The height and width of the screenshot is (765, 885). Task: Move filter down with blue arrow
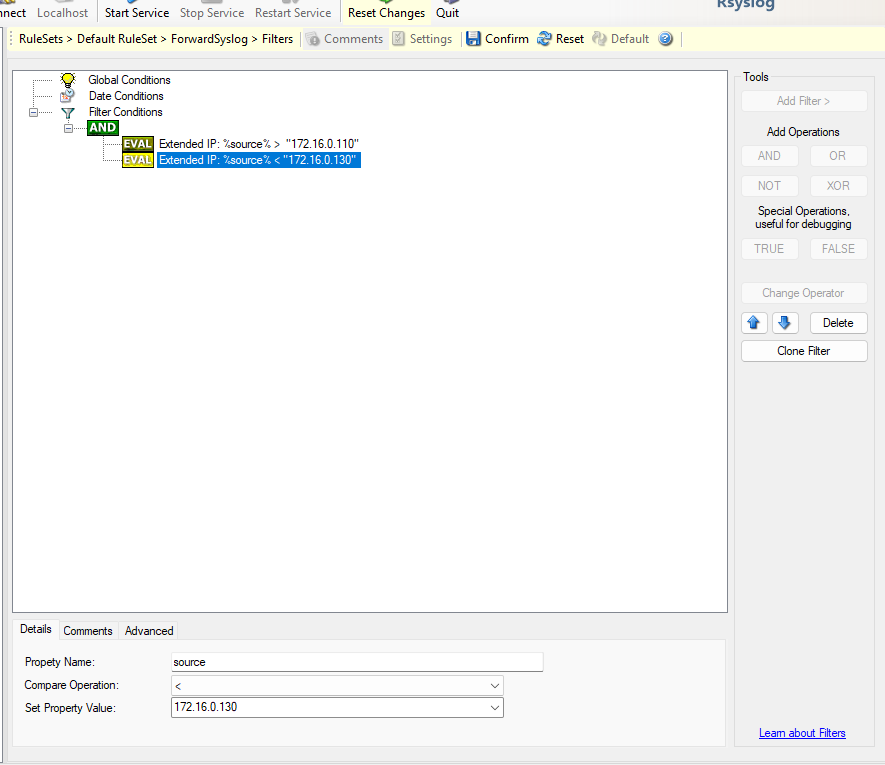coord(785,323)
